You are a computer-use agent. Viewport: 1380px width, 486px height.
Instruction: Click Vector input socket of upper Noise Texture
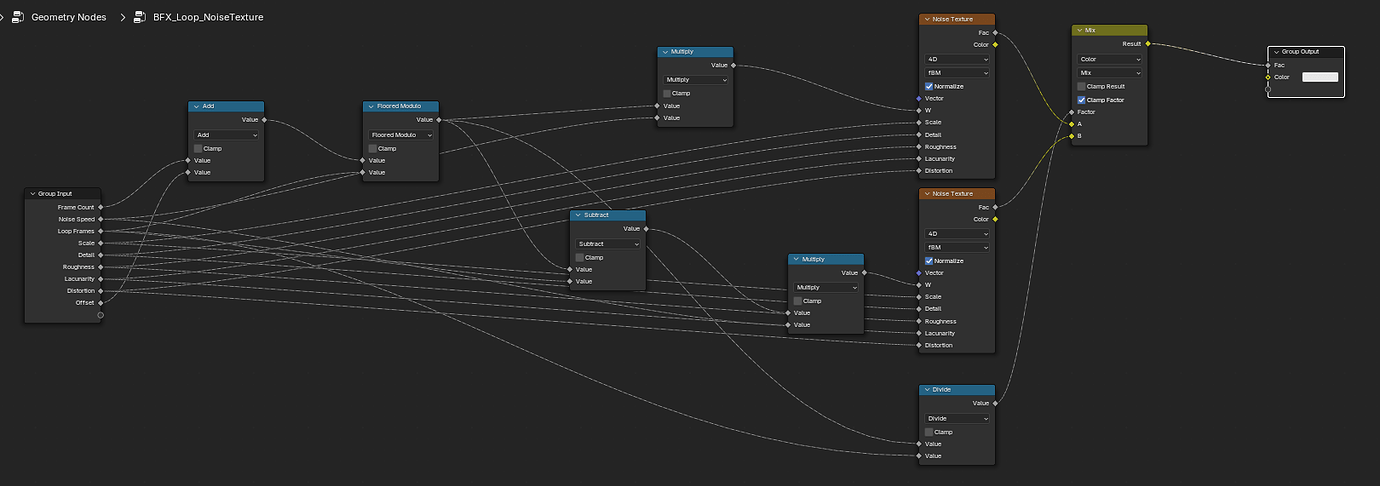pos(918,98)
